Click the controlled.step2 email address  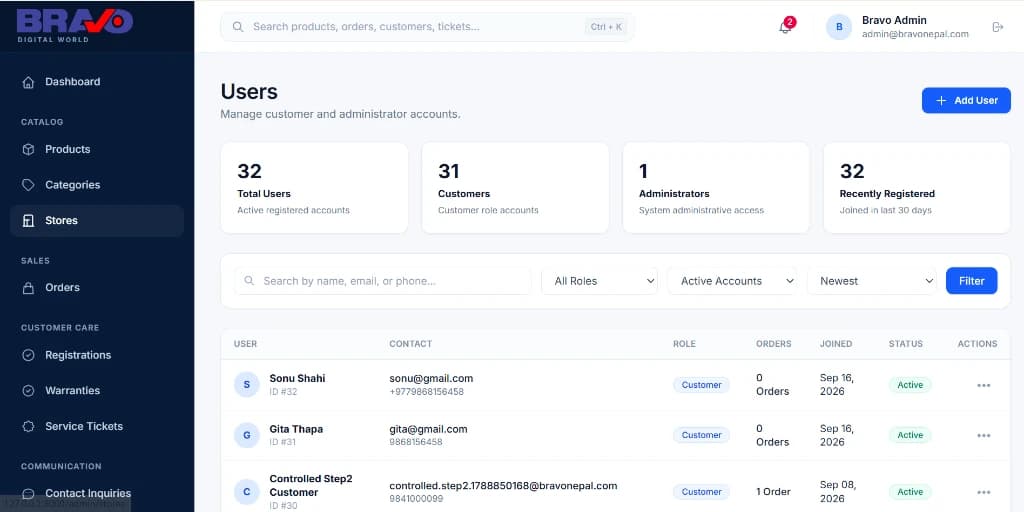click(x=503, y=486)
